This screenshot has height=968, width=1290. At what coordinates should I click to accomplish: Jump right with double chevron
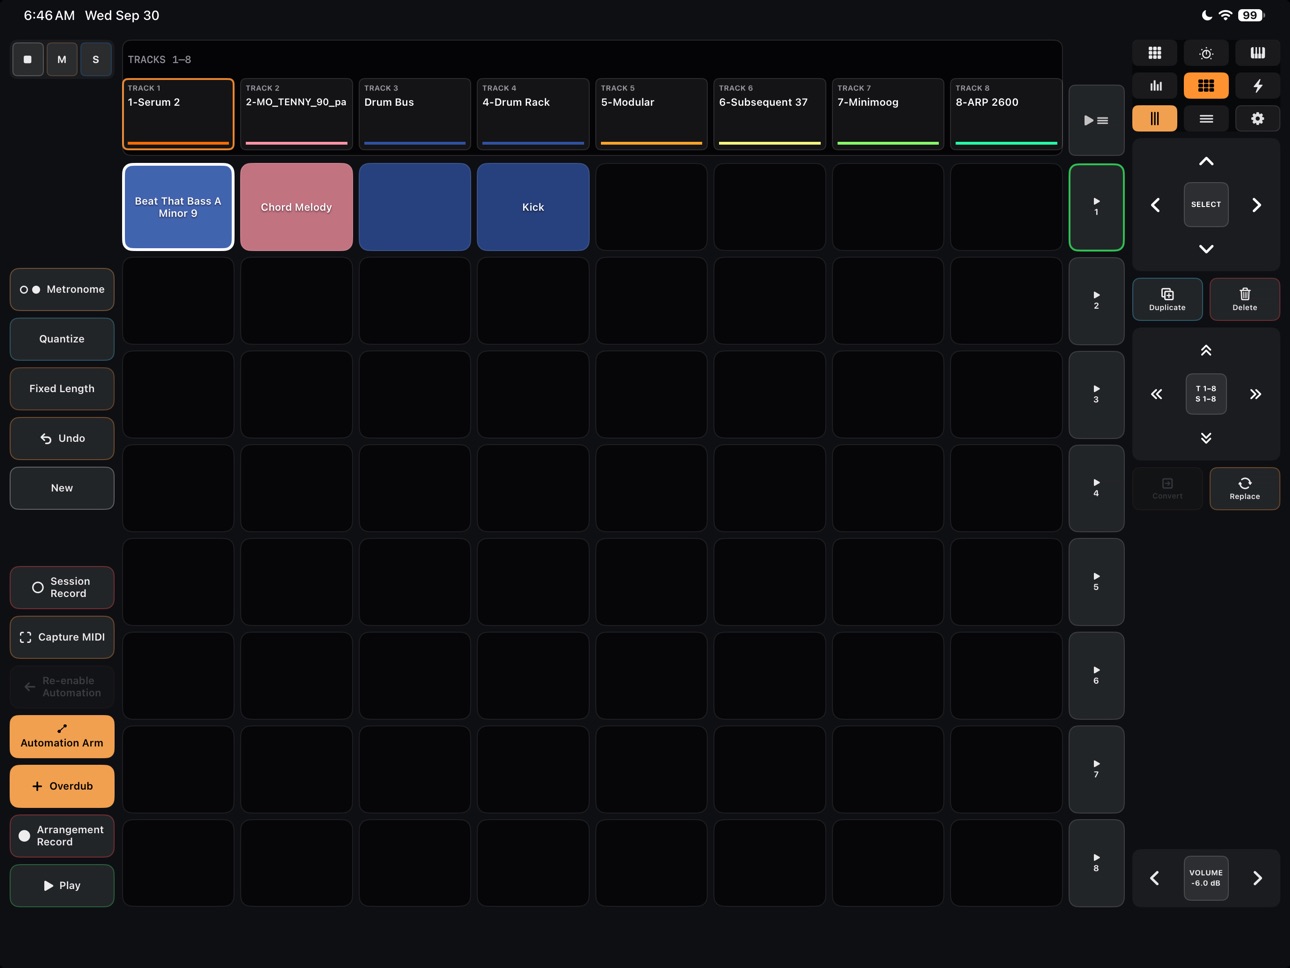click(x=1256, y=394)
